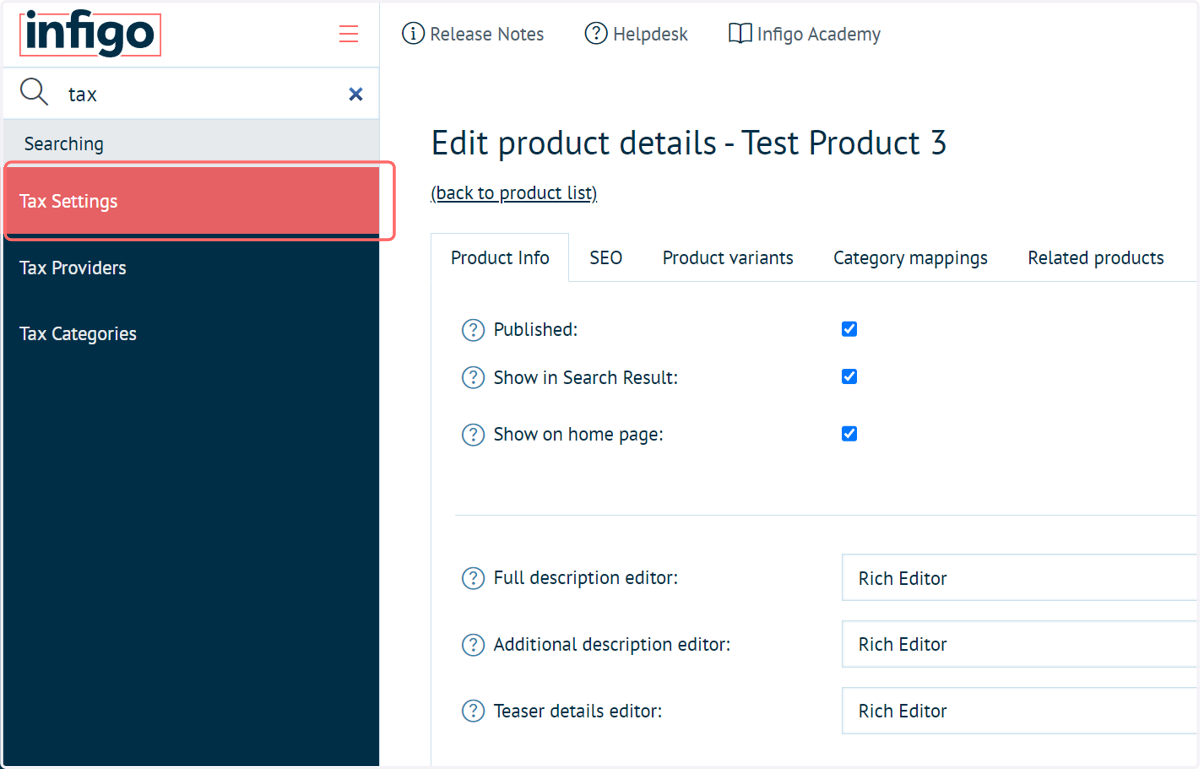The image size is (1200, 769).
Task: Switch to the SEO tab
Action: pos(606,258)
